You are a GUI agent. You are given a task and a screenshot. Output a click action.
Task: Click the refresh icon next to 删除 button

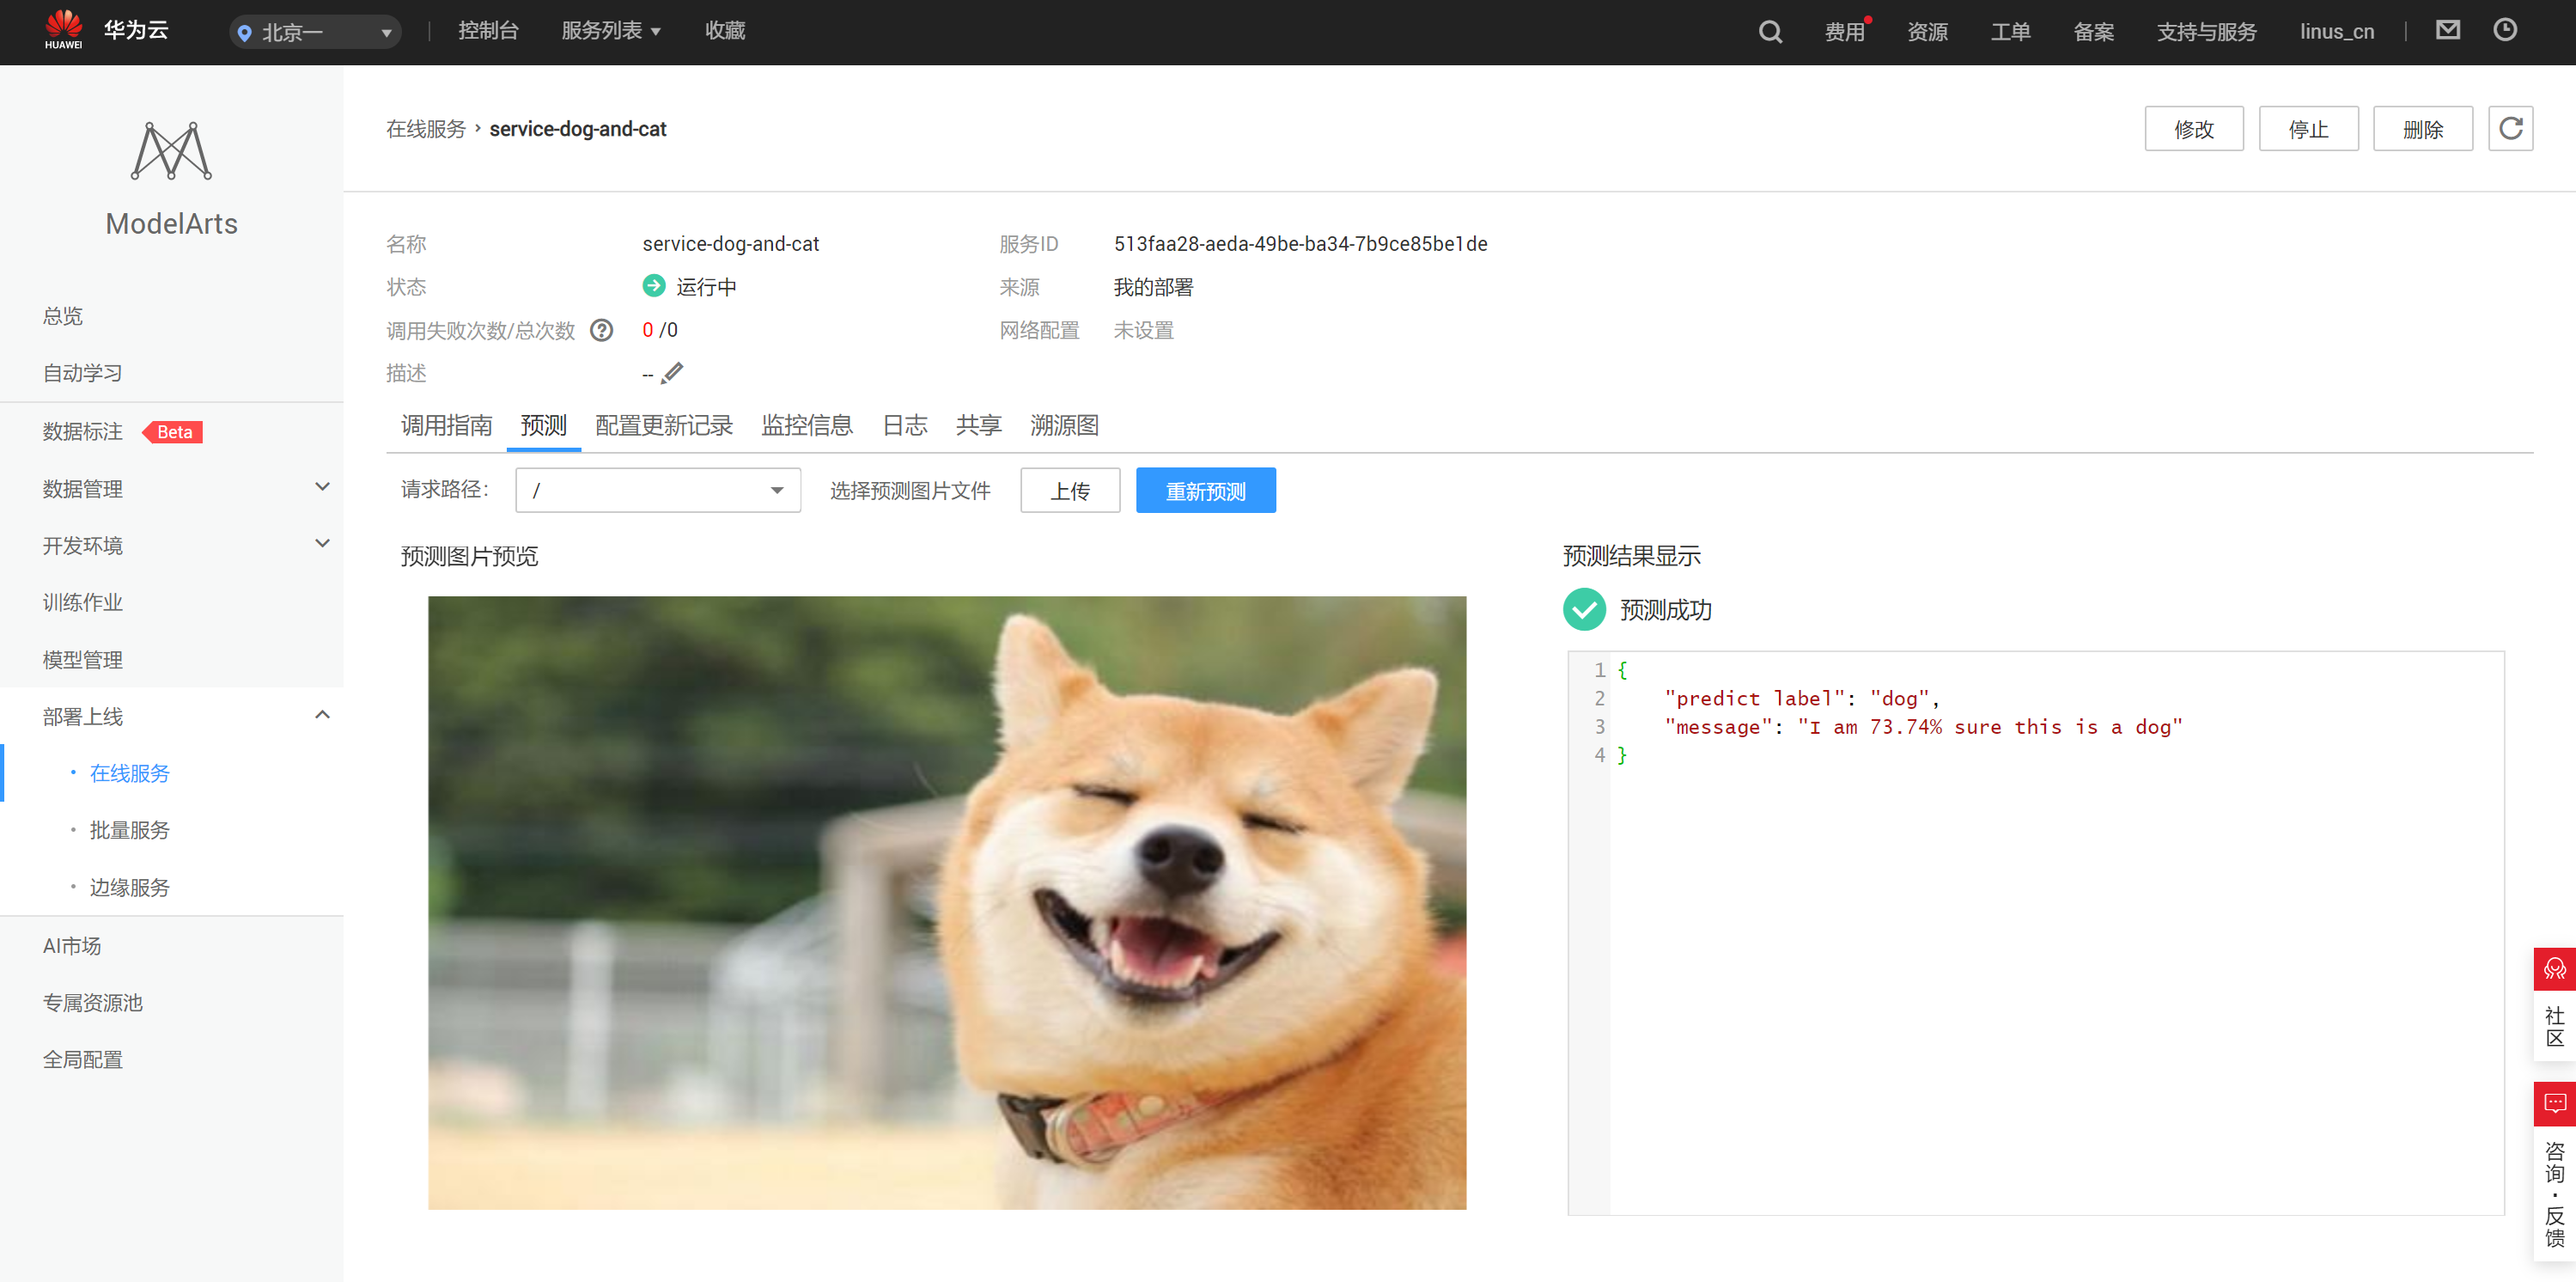tap(2510, 129)
